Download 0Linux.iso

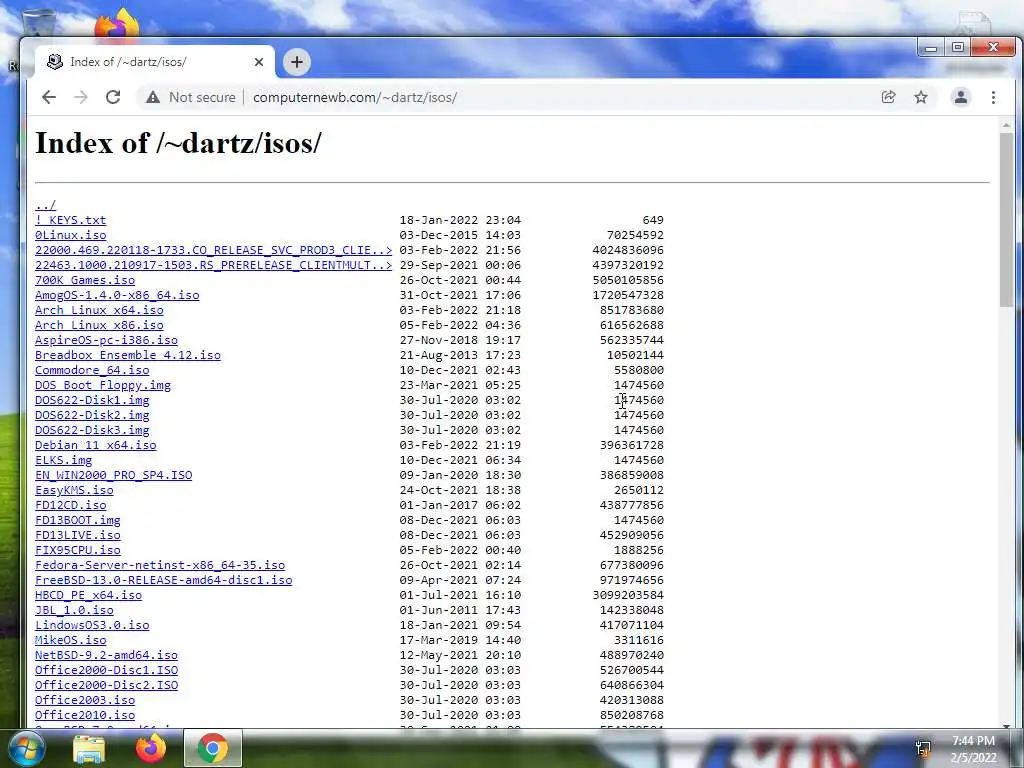[x=71, y=235]
